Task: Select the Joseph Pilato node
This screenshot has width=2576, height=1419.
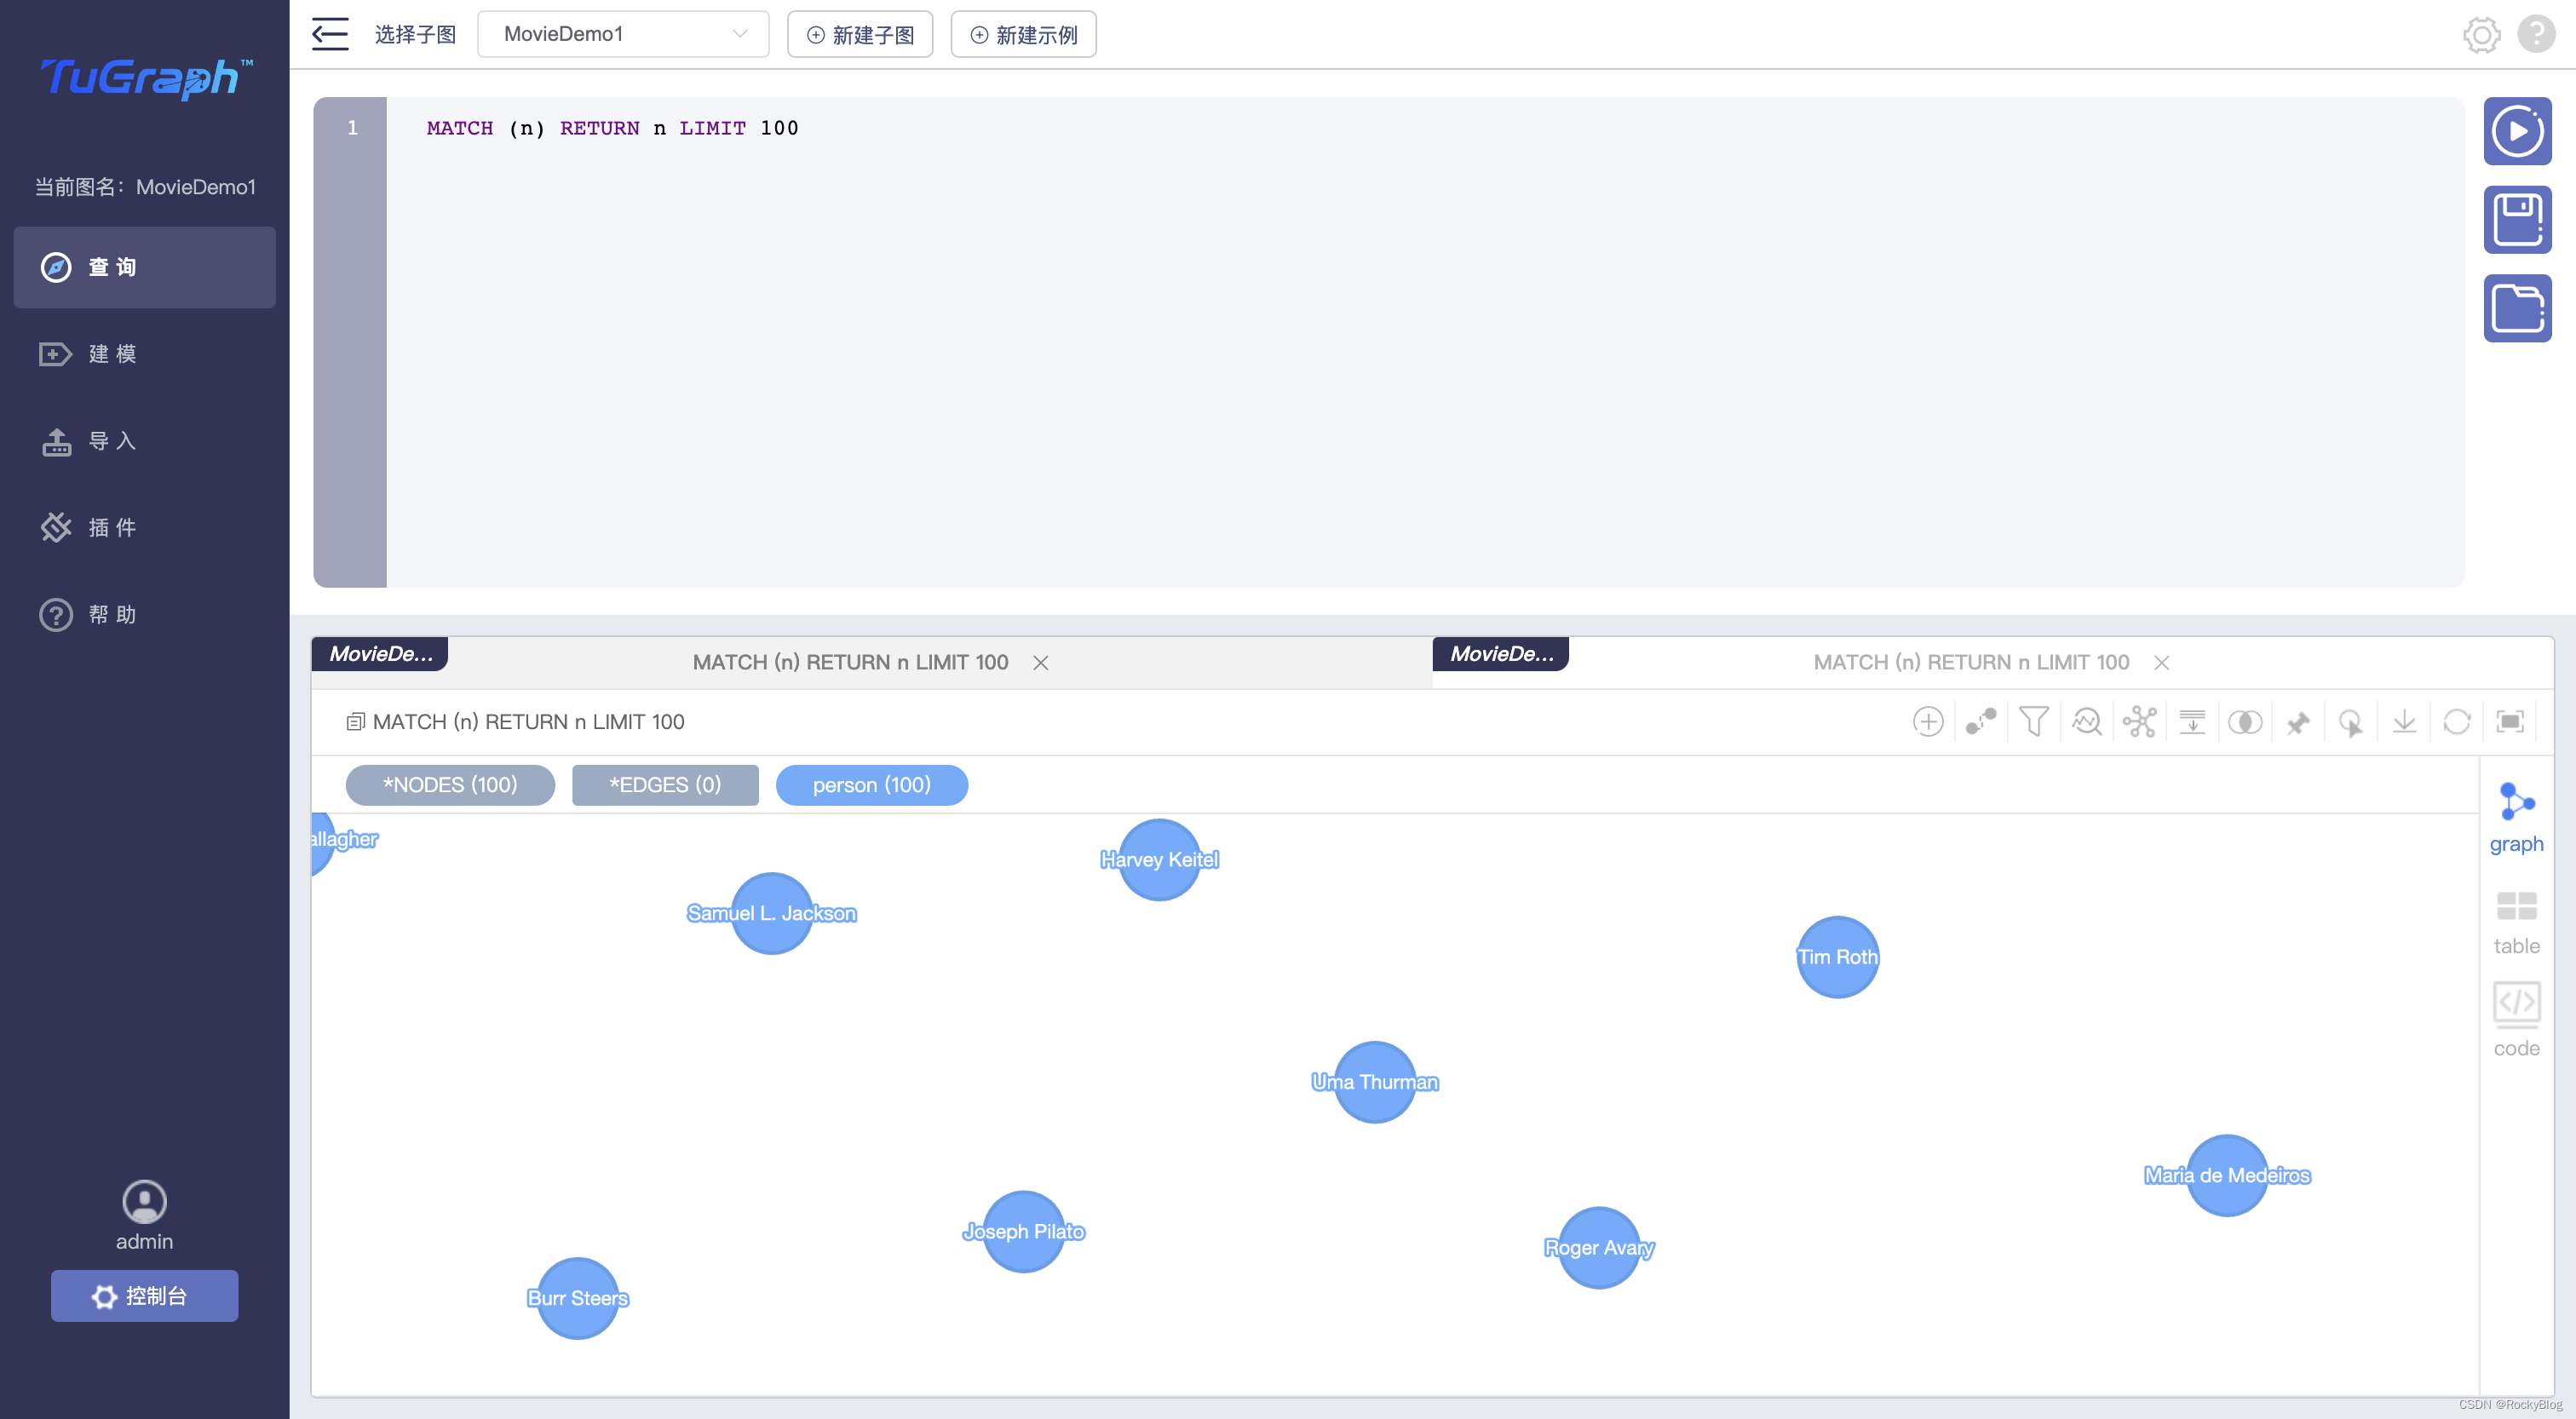Action: pos(1023,1231)
